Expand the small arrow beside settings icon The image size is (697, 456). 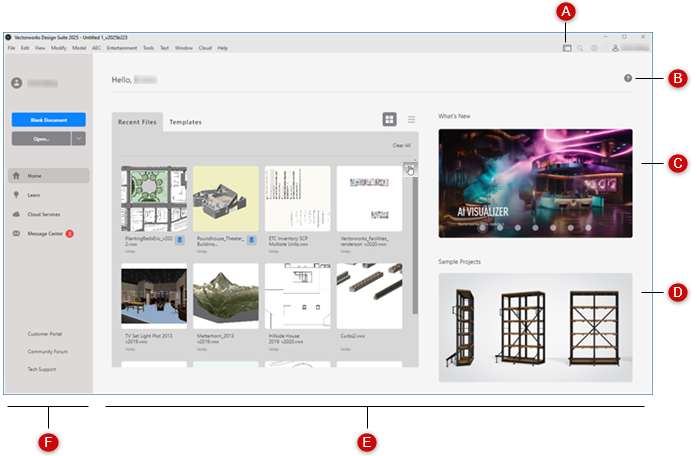[x=603, y=48]
